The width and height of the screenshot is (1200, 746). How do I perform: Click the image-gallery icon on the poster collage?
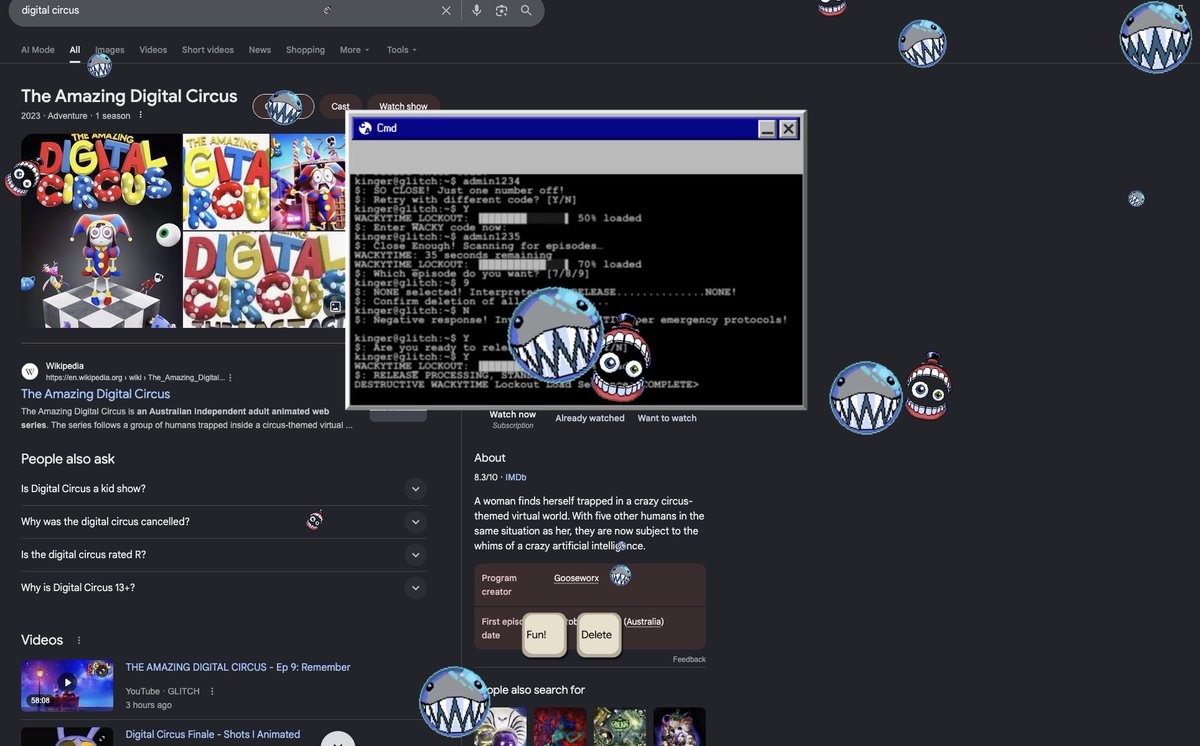336,307
